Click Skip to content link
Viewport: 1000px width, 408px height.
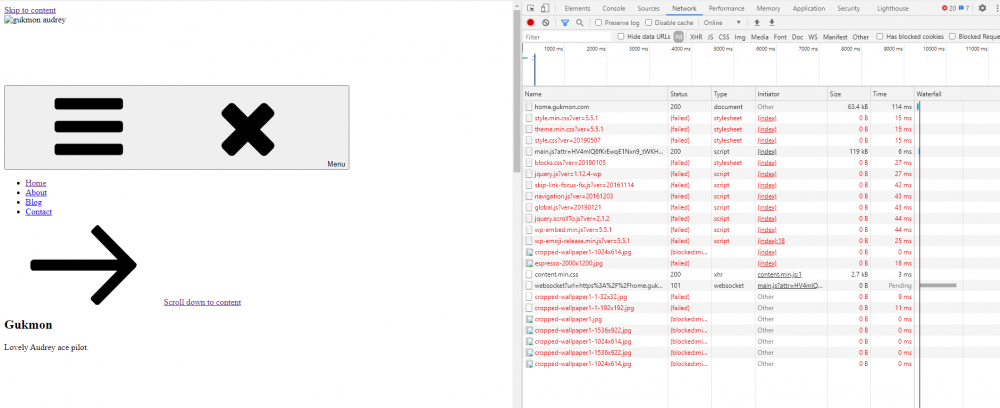30,10
